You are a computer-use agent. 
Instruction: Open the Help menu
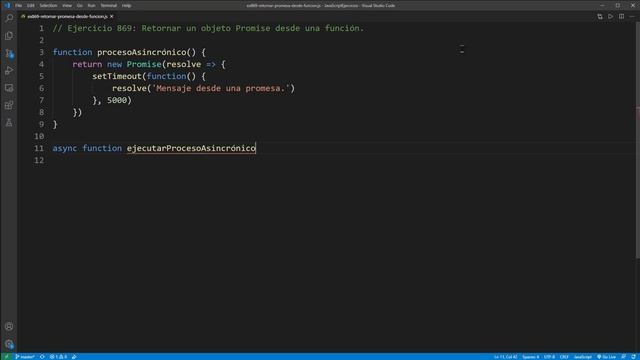pos(127,5)
